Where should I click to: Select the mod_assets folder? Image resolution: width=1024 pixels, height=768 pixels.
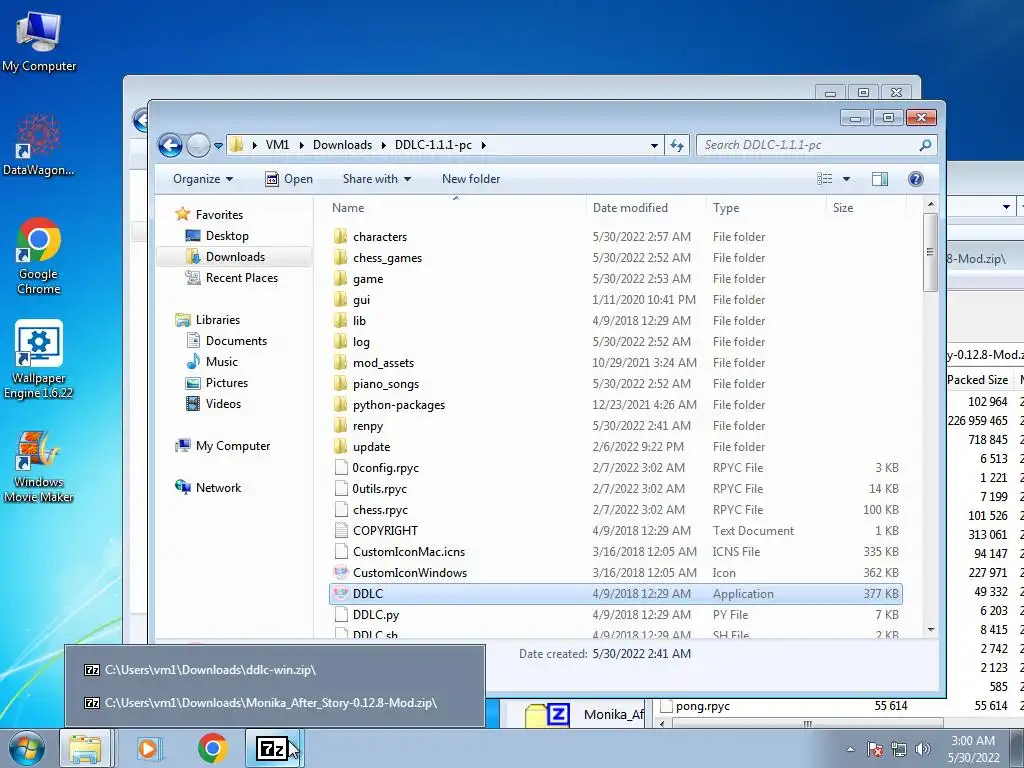click(383, 362)
